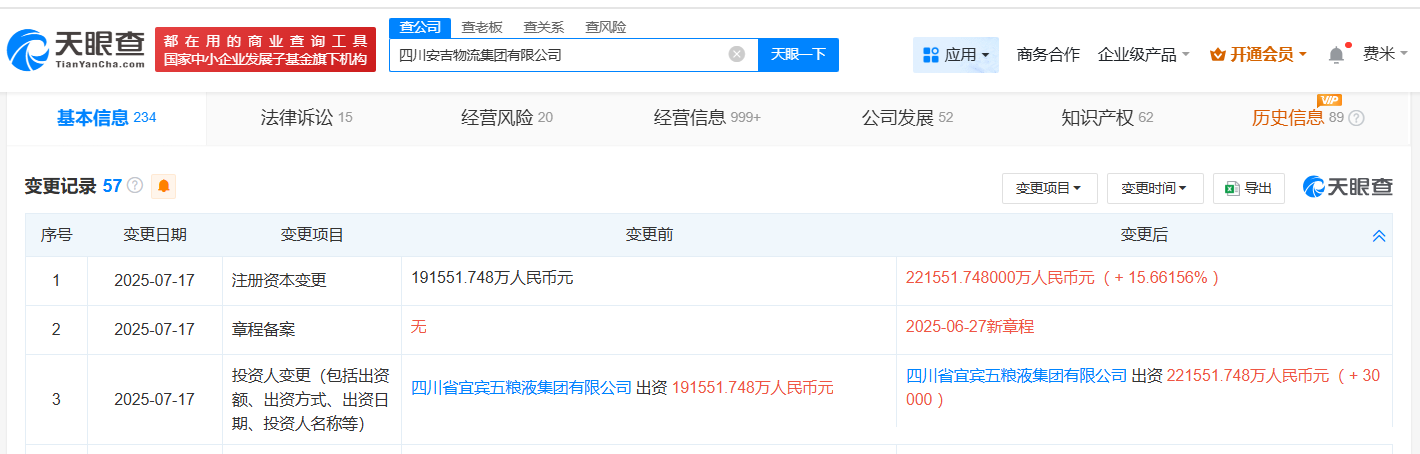Switch to the 查老板 search tab

coord(482,27)
